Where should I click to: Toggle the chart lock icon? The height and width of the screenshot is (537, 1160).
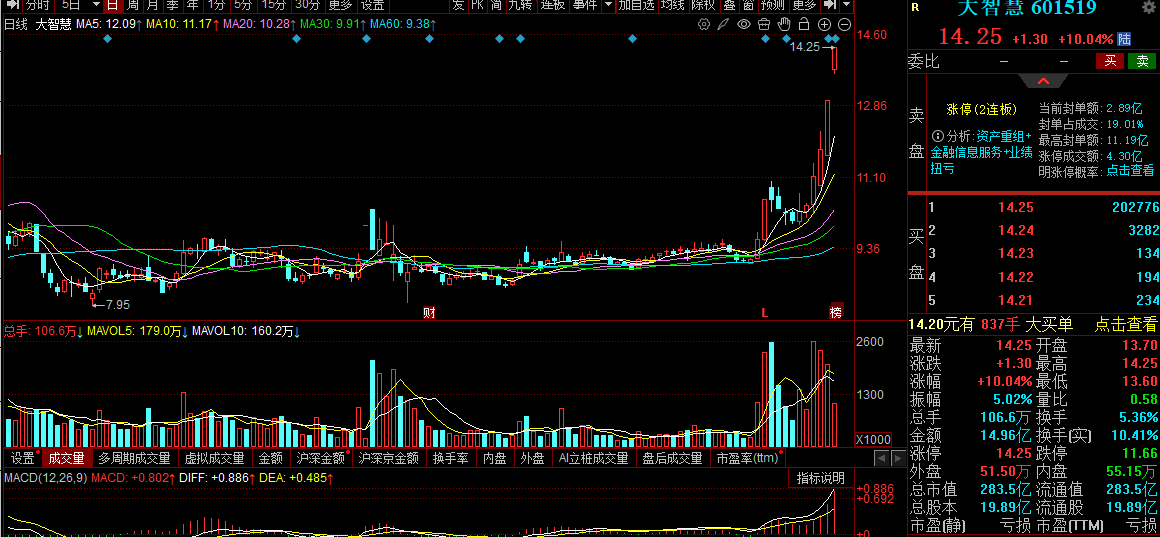[804, 24]
